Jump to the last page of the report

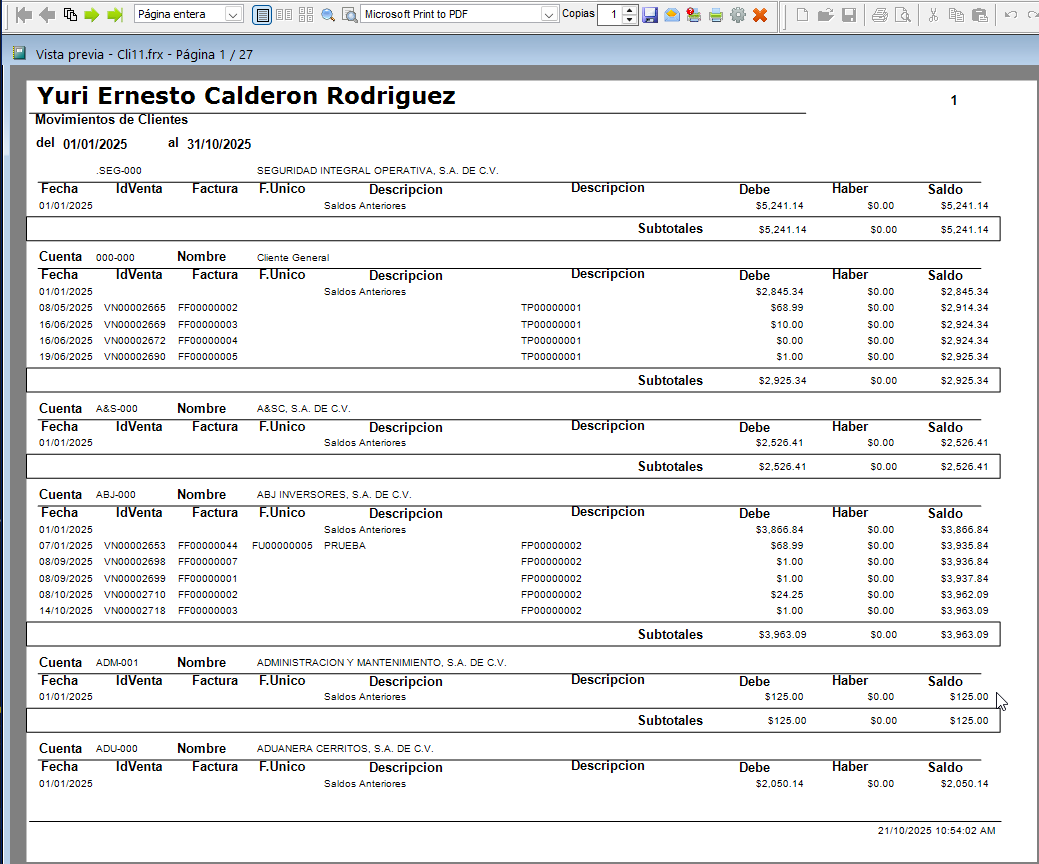coord(115,14)
